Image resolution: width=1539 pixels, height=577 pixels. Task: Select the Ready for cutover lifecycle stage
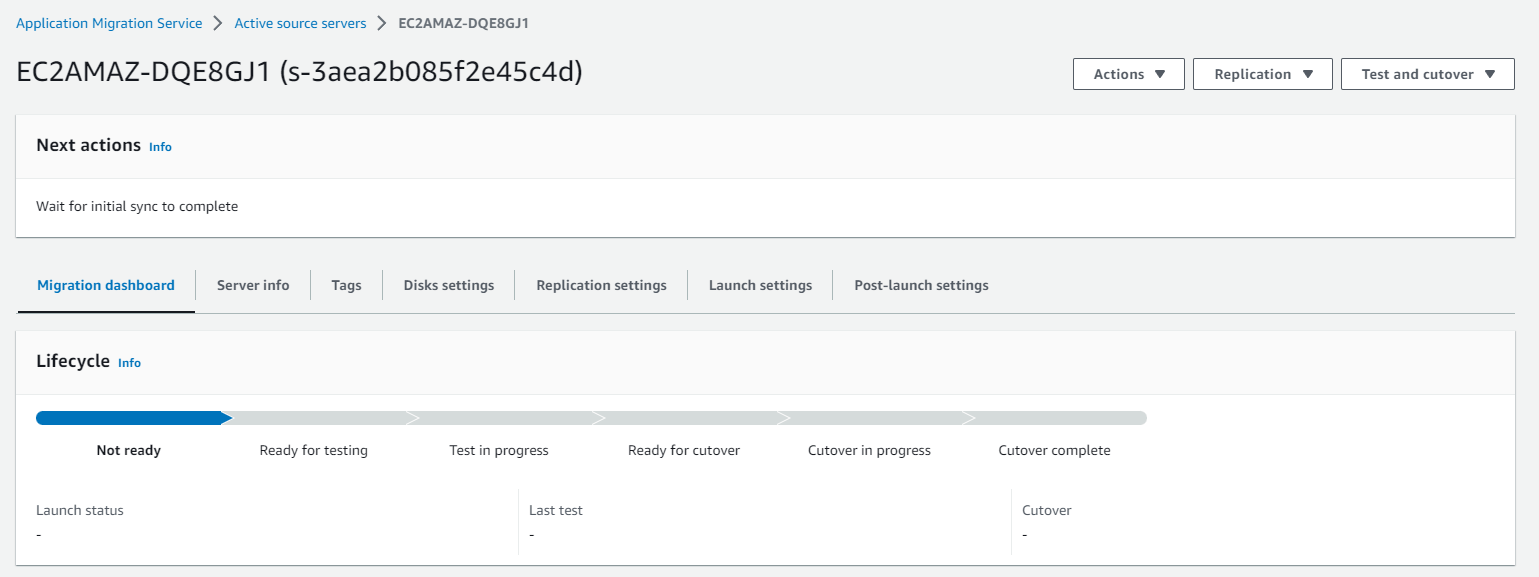(x=684, y=450)
